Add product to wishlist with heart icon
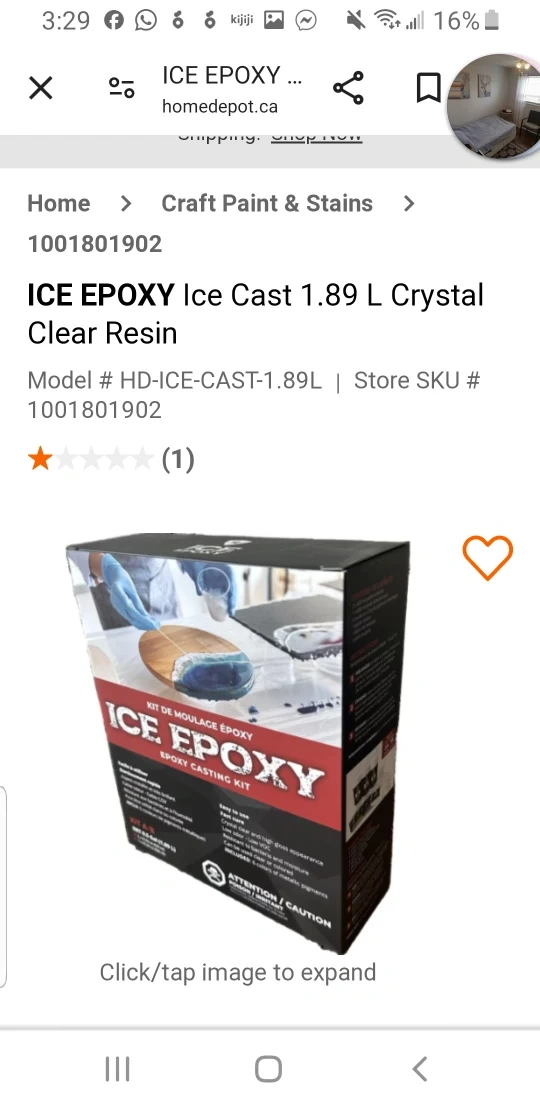Viewport: 540px width, 1110px height. (x=488, y=557)
